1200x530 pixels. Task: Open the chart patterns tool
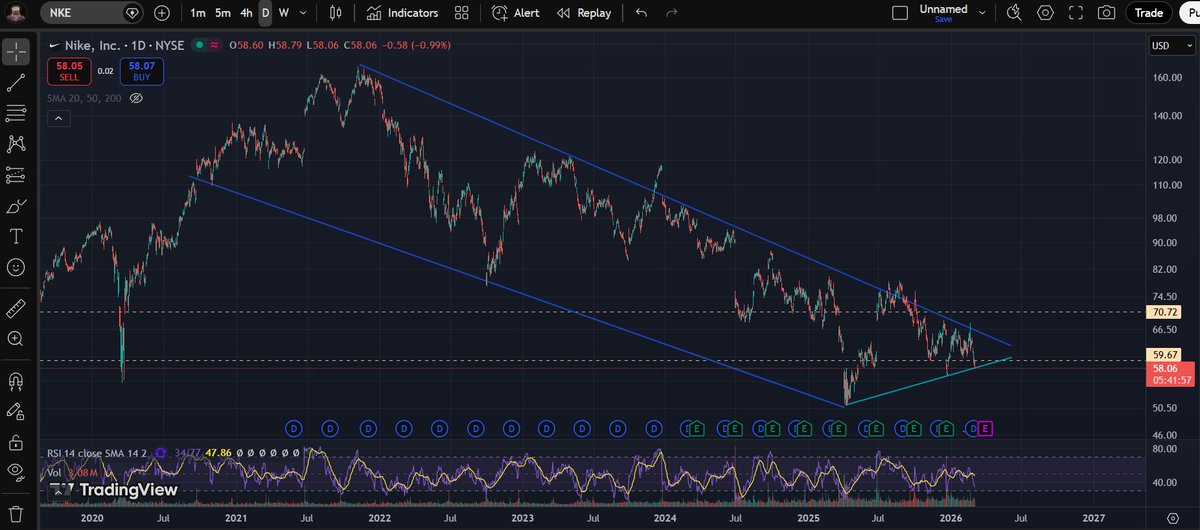click(16, 144)
